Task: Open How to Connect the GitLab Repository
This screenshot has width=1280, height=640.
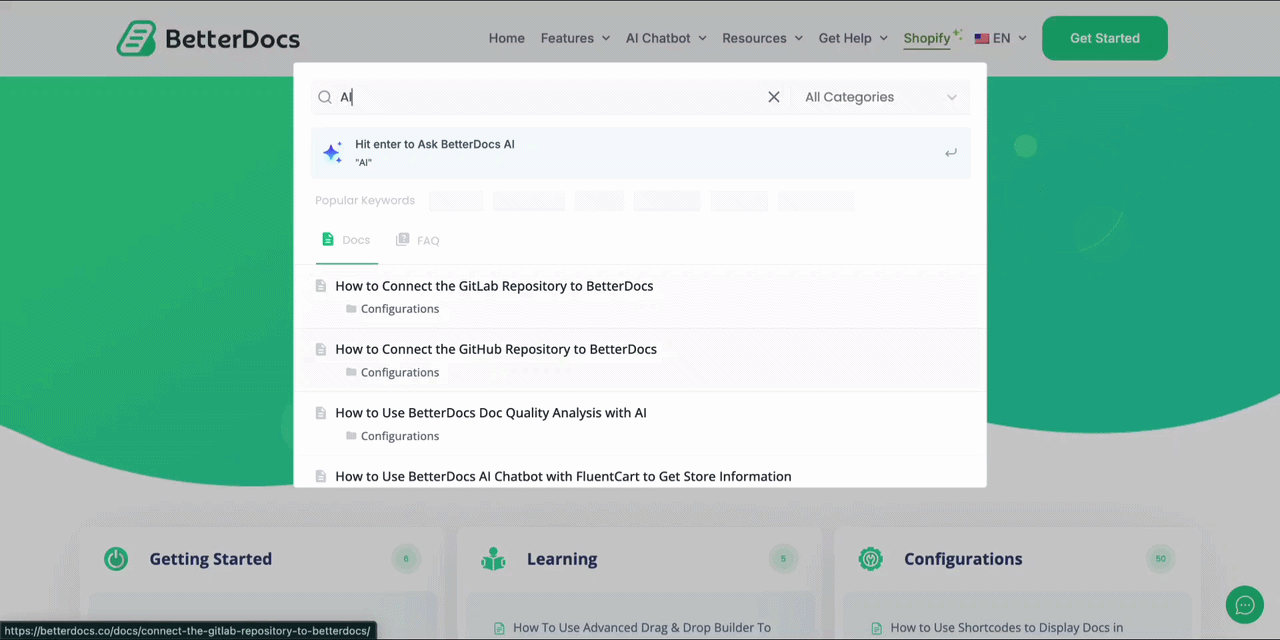Action: (x=494, y=286)
